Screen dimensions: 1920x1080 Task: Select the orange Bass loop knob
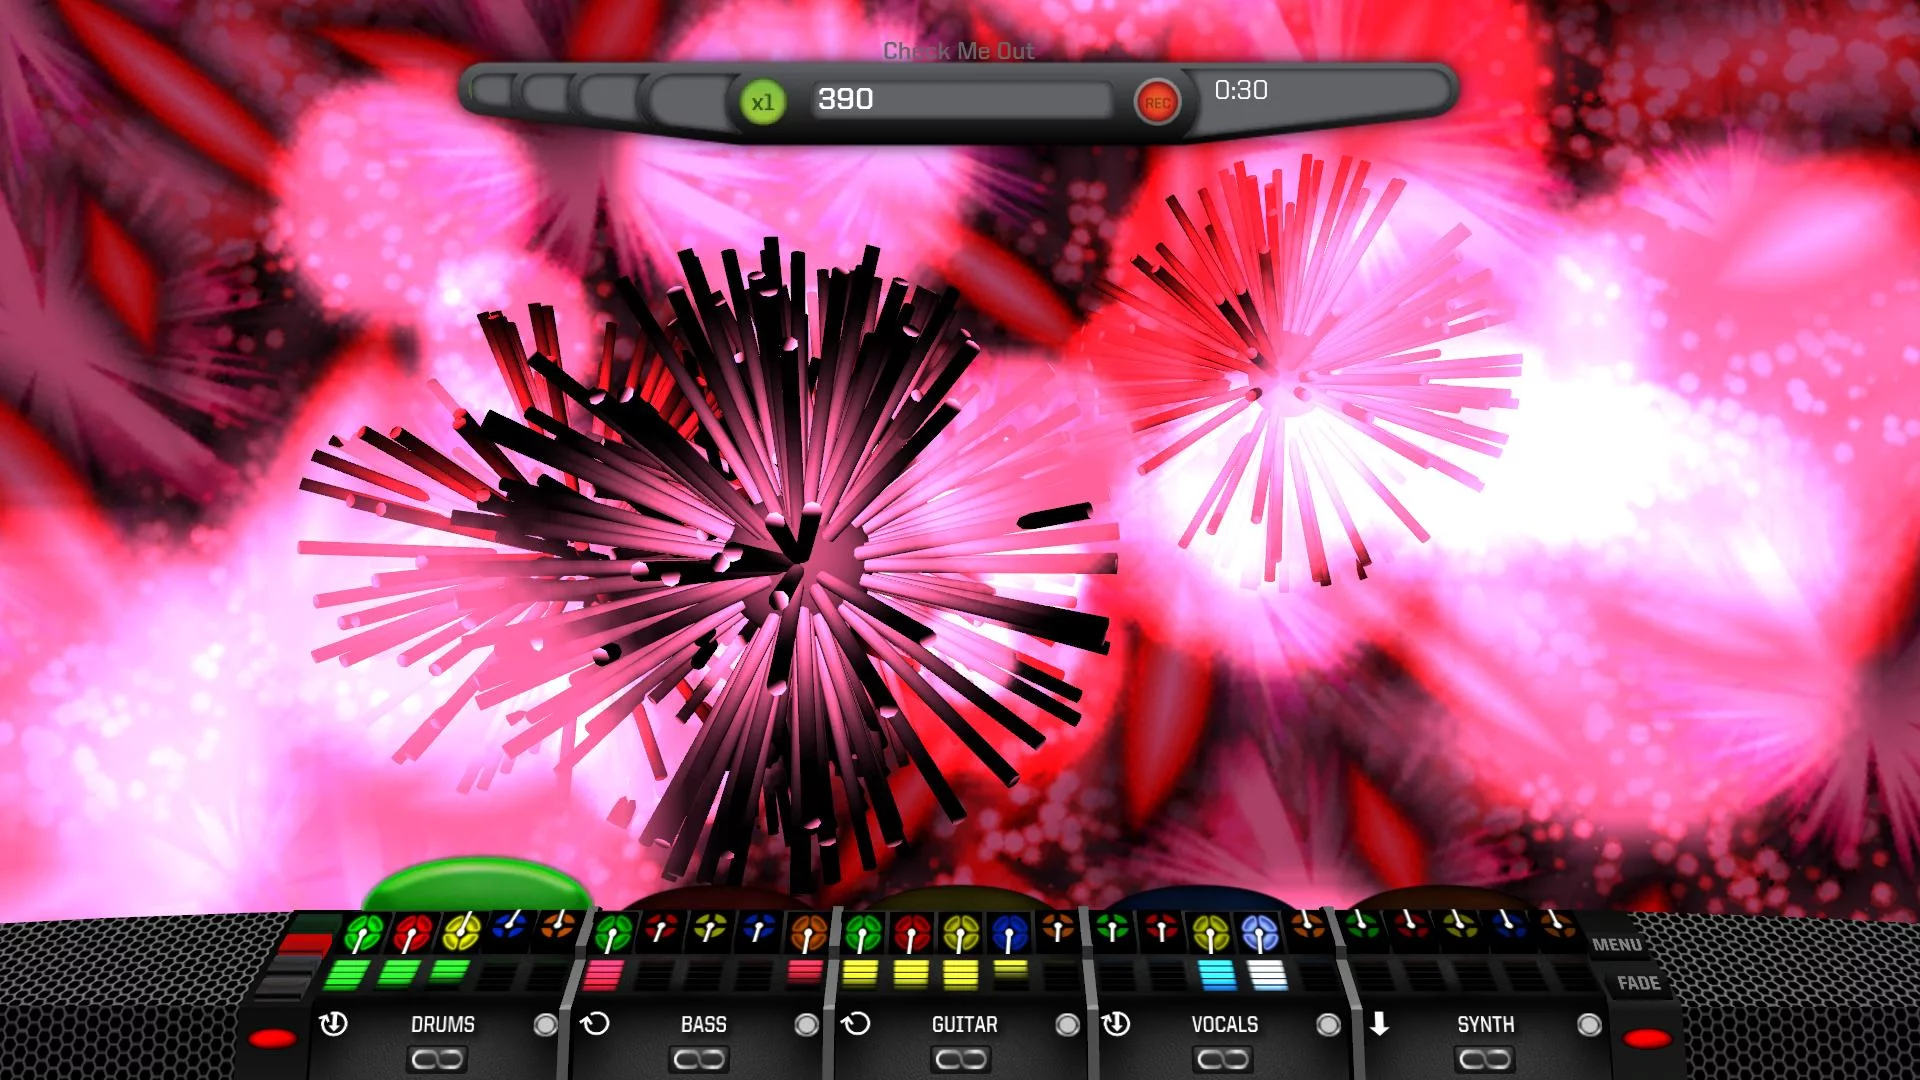click(x=808, y=934)
